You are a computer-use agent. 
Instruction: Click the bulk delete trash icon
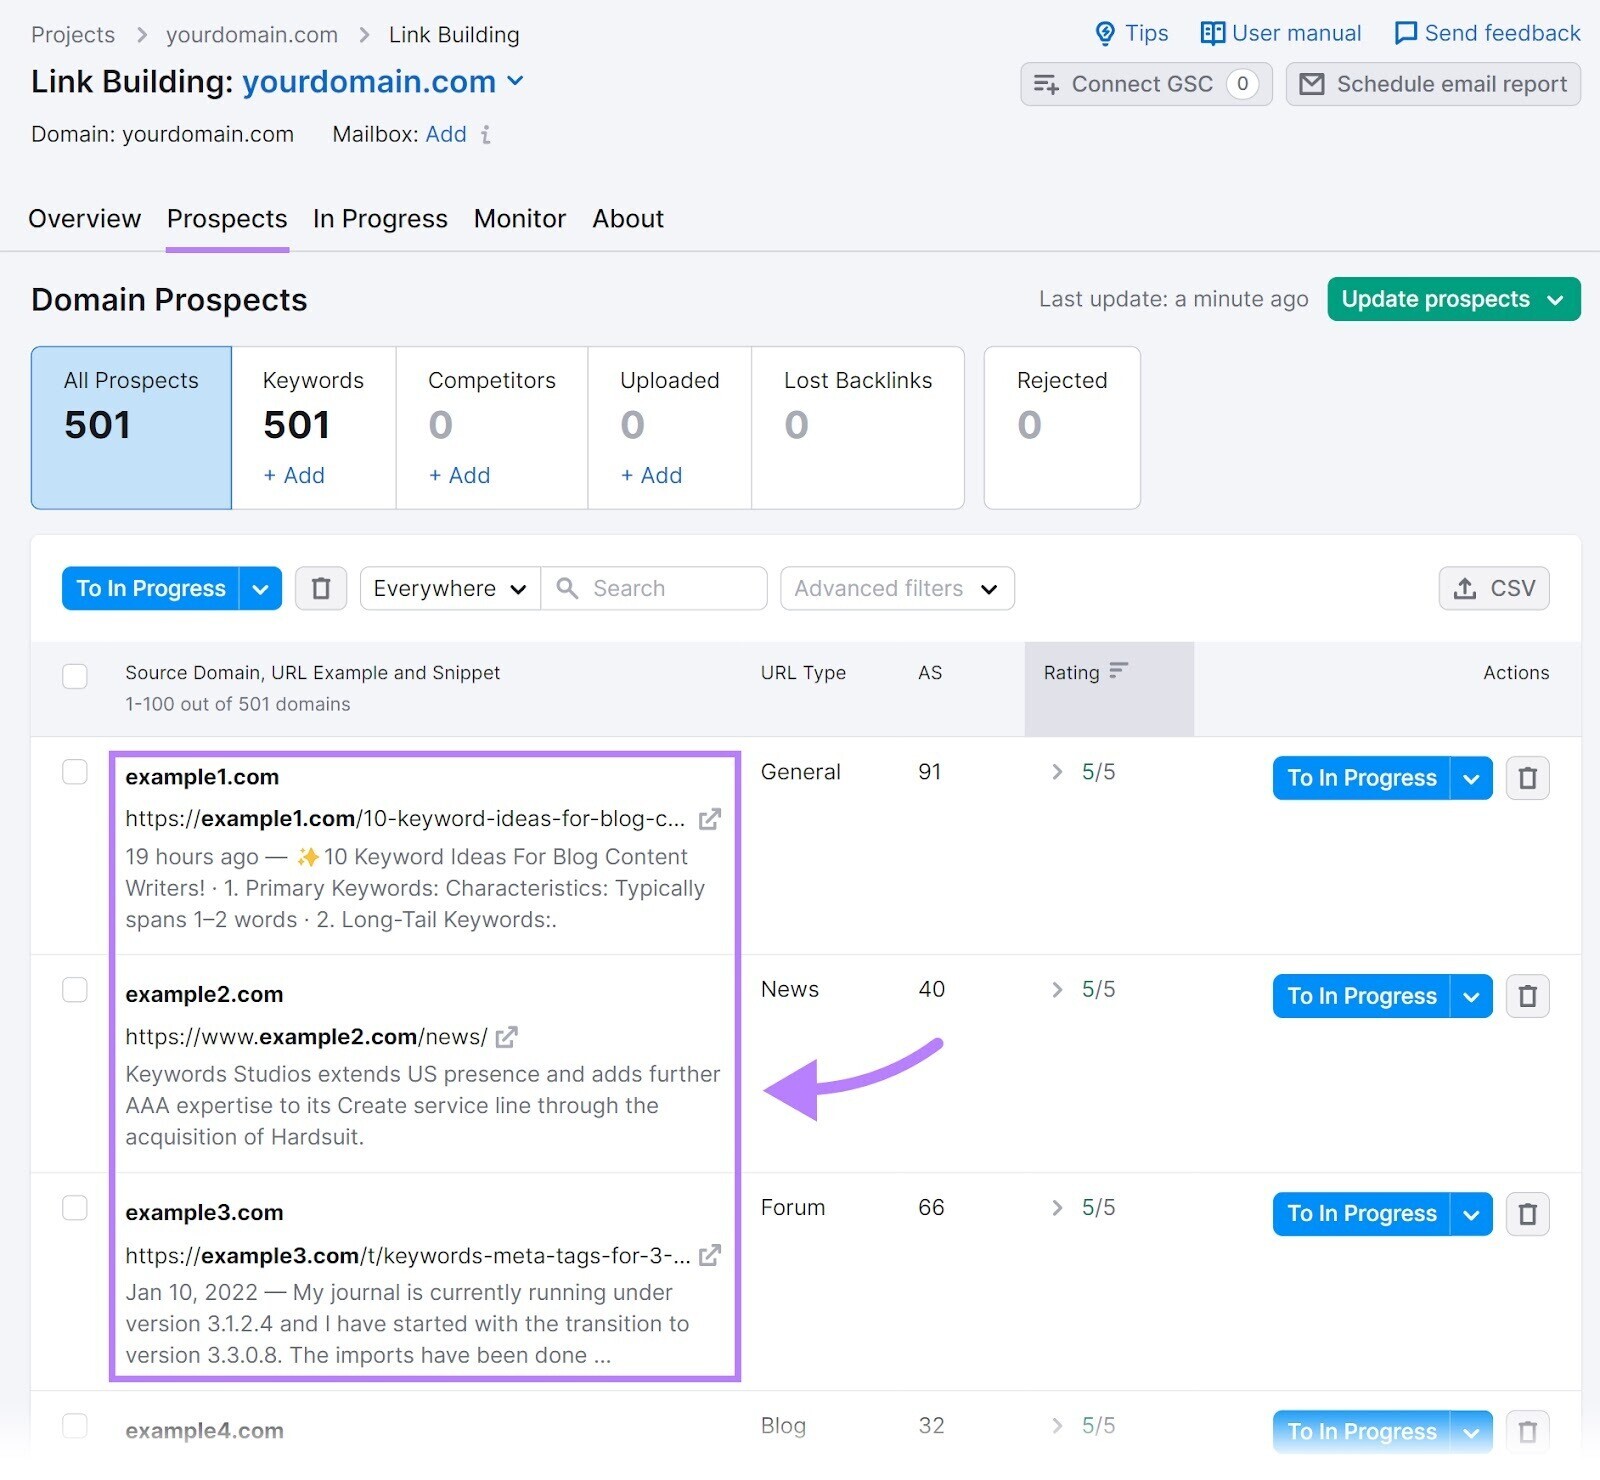tap(320, 588)
